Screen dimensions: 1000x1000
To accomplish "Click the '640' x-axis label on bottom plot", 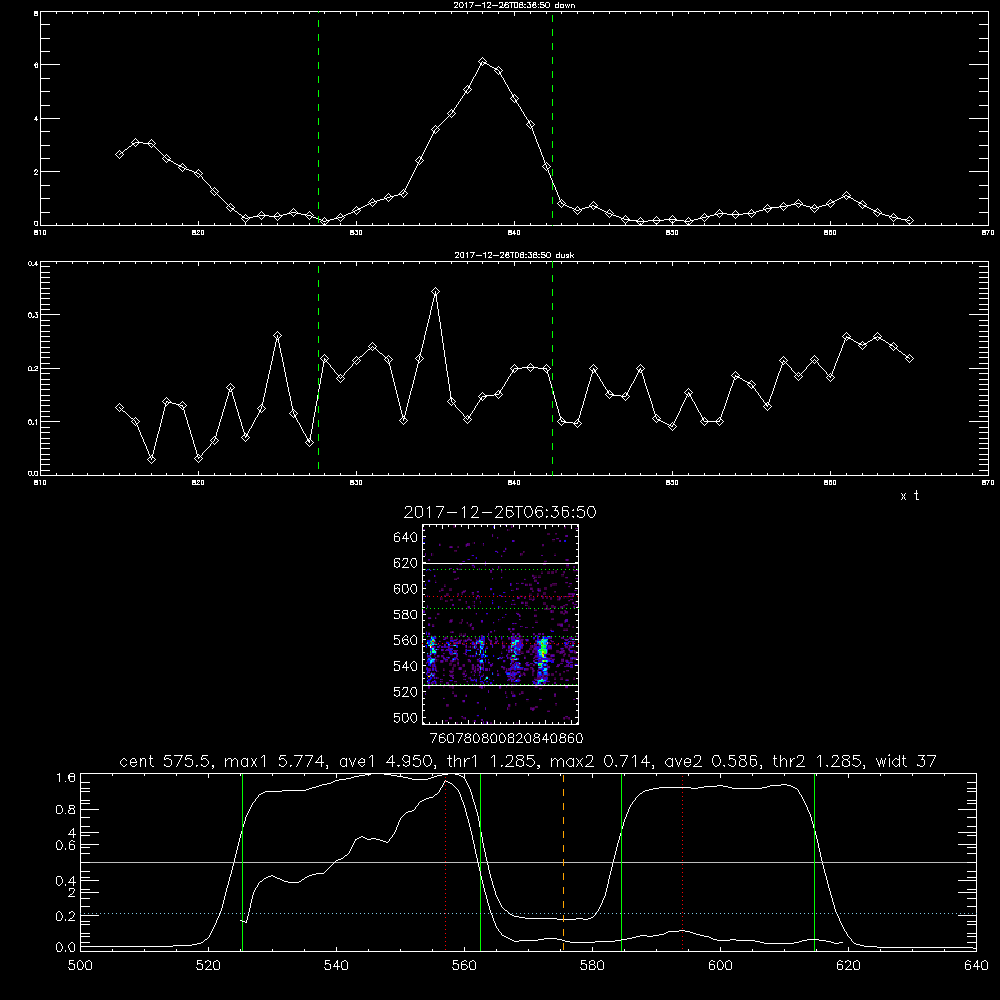I will [976, 966].
